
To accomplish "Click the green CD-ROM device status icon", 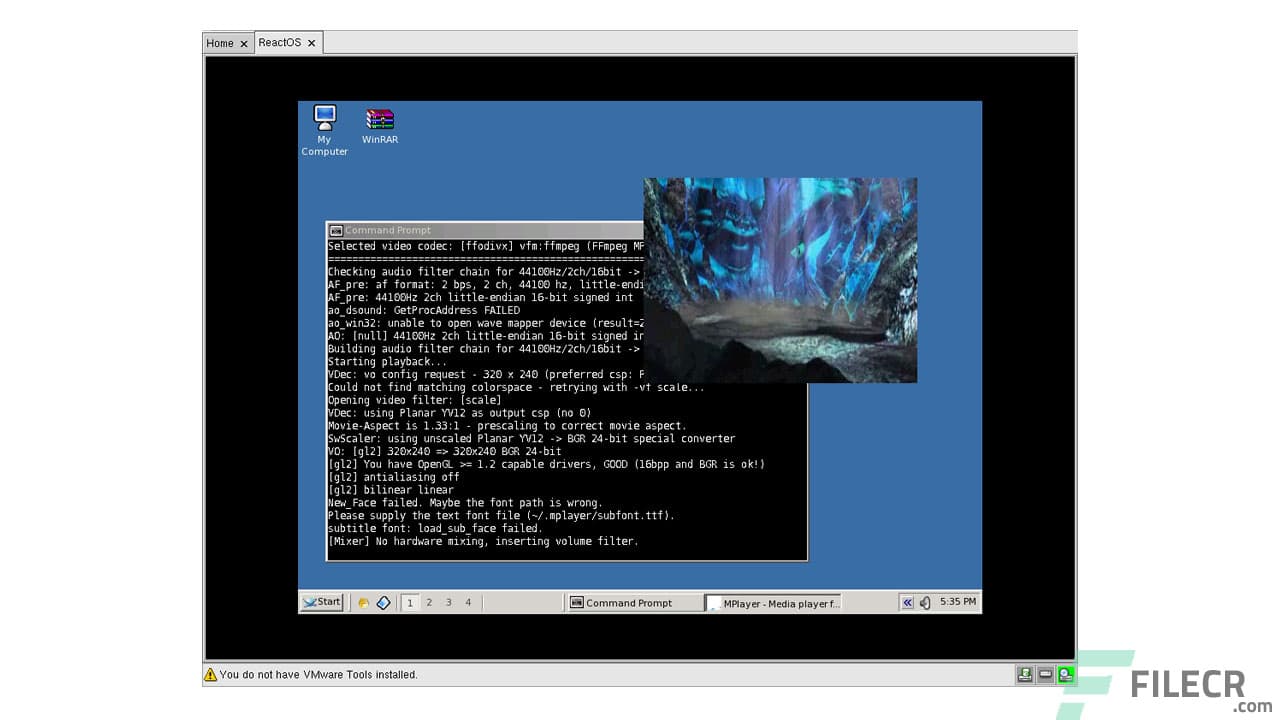I will (x=1065, y=674).
